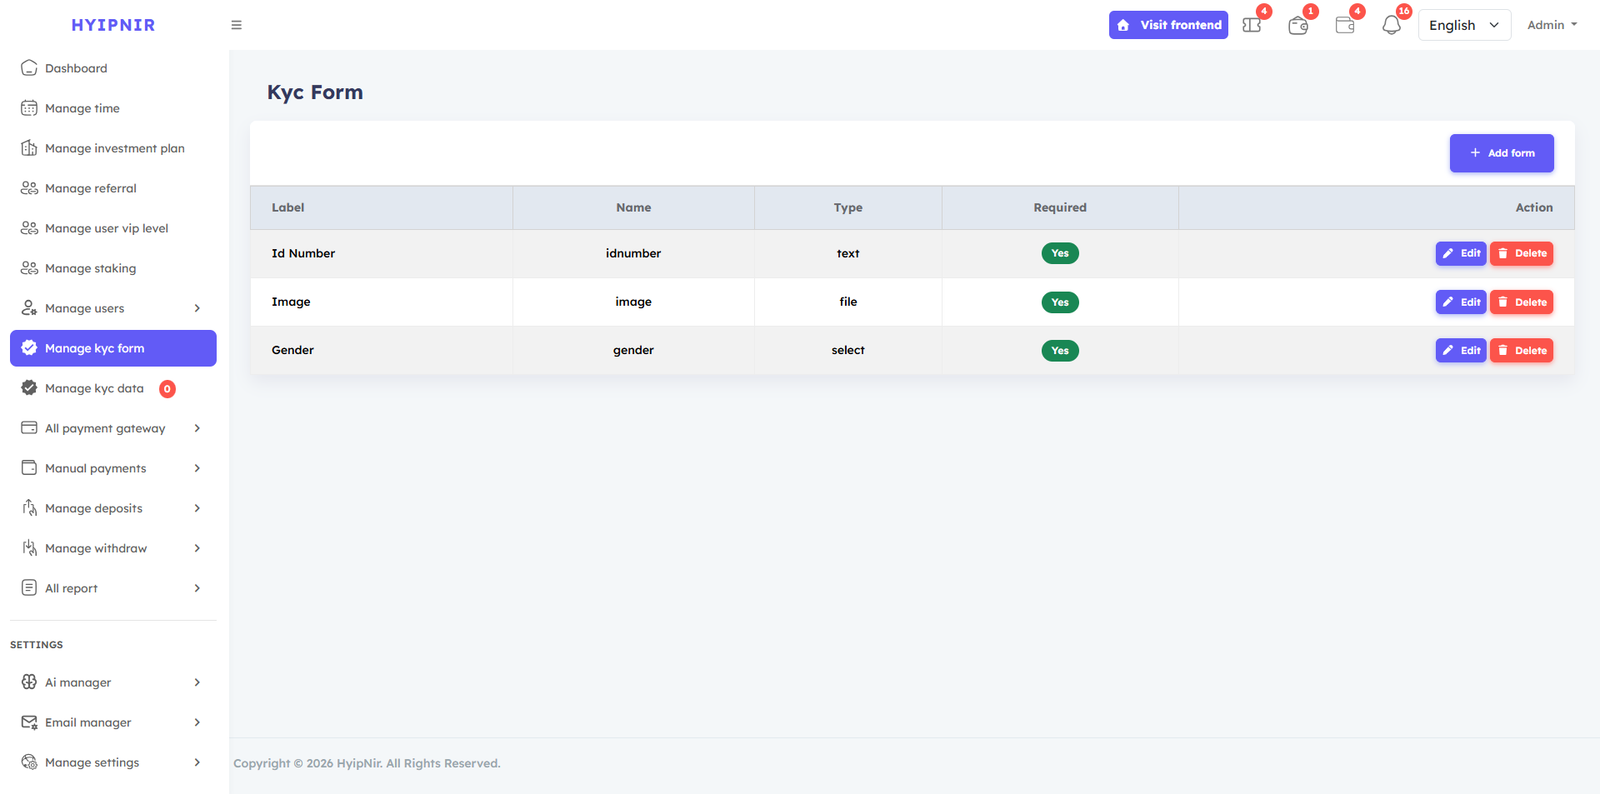The height and width of the screenshot is (794, 1600).
Task: Expand the All payment gateway chevron
Action: [197, 428]
